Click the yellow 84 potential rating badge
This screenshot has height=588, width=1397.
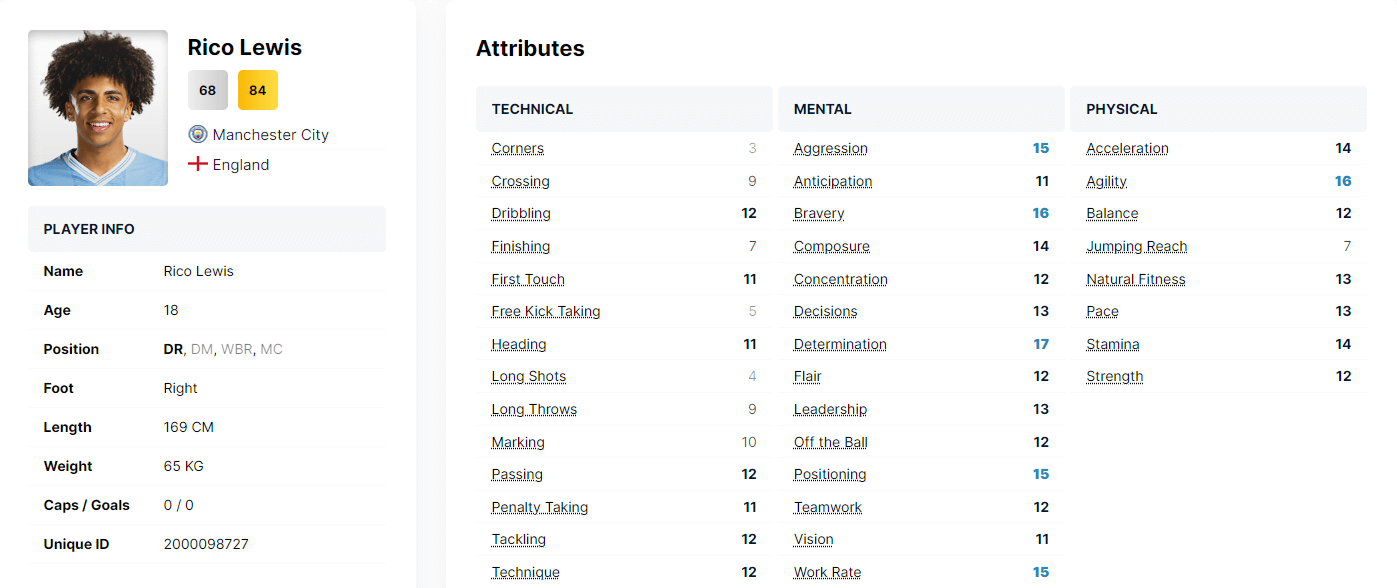(258, 90)
